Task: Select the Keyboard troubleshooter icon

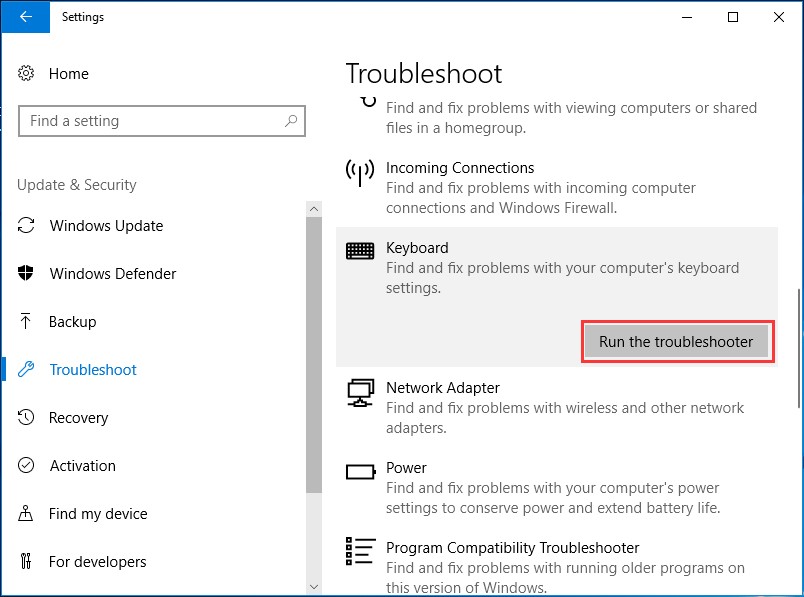Action: click(x=360, y=248)
